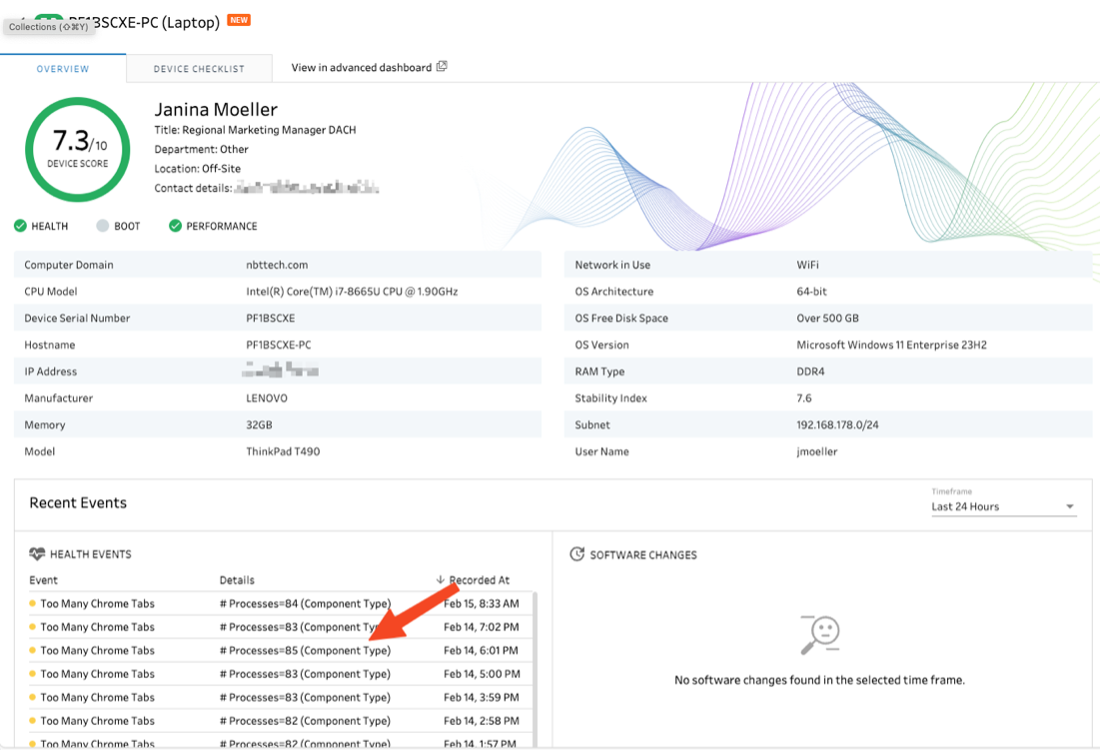The height and width of the screenshot is (754, 1100).
Task: Open the Timeframe Last 24 Hours dropdown
Action: click(x=1003, y=506)
